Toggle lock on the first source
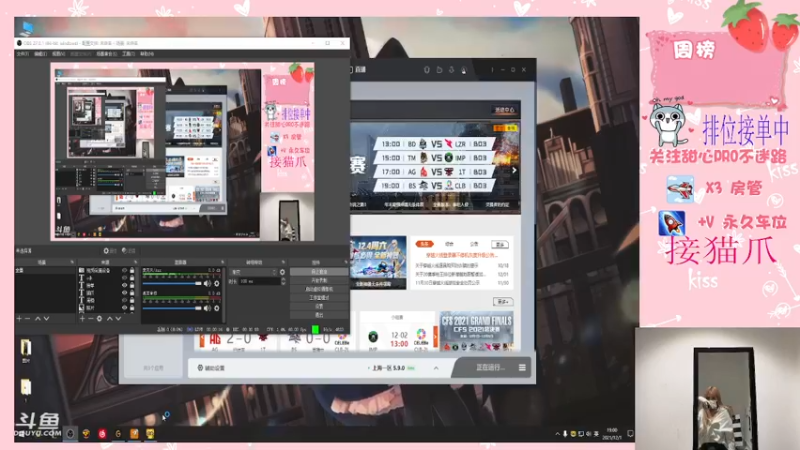Viewport: 800px width, 450px height. pos(132,270)
